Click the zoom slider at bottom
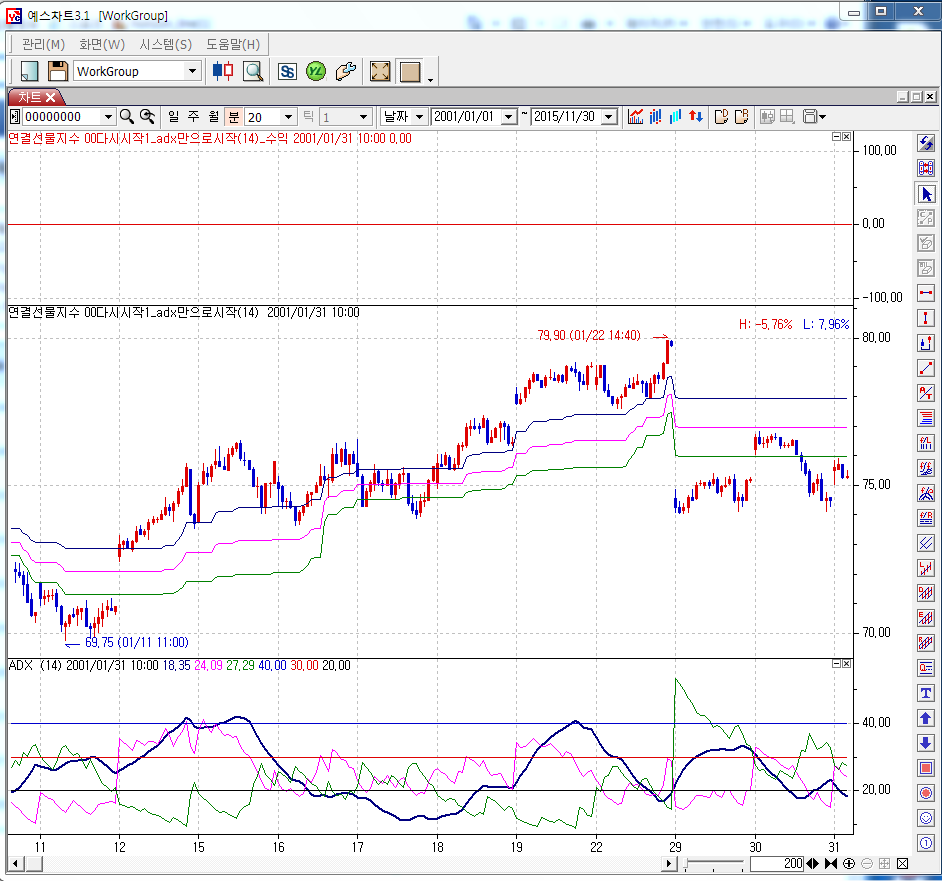This screenshot has height=881, width=942. click(714, 864)
